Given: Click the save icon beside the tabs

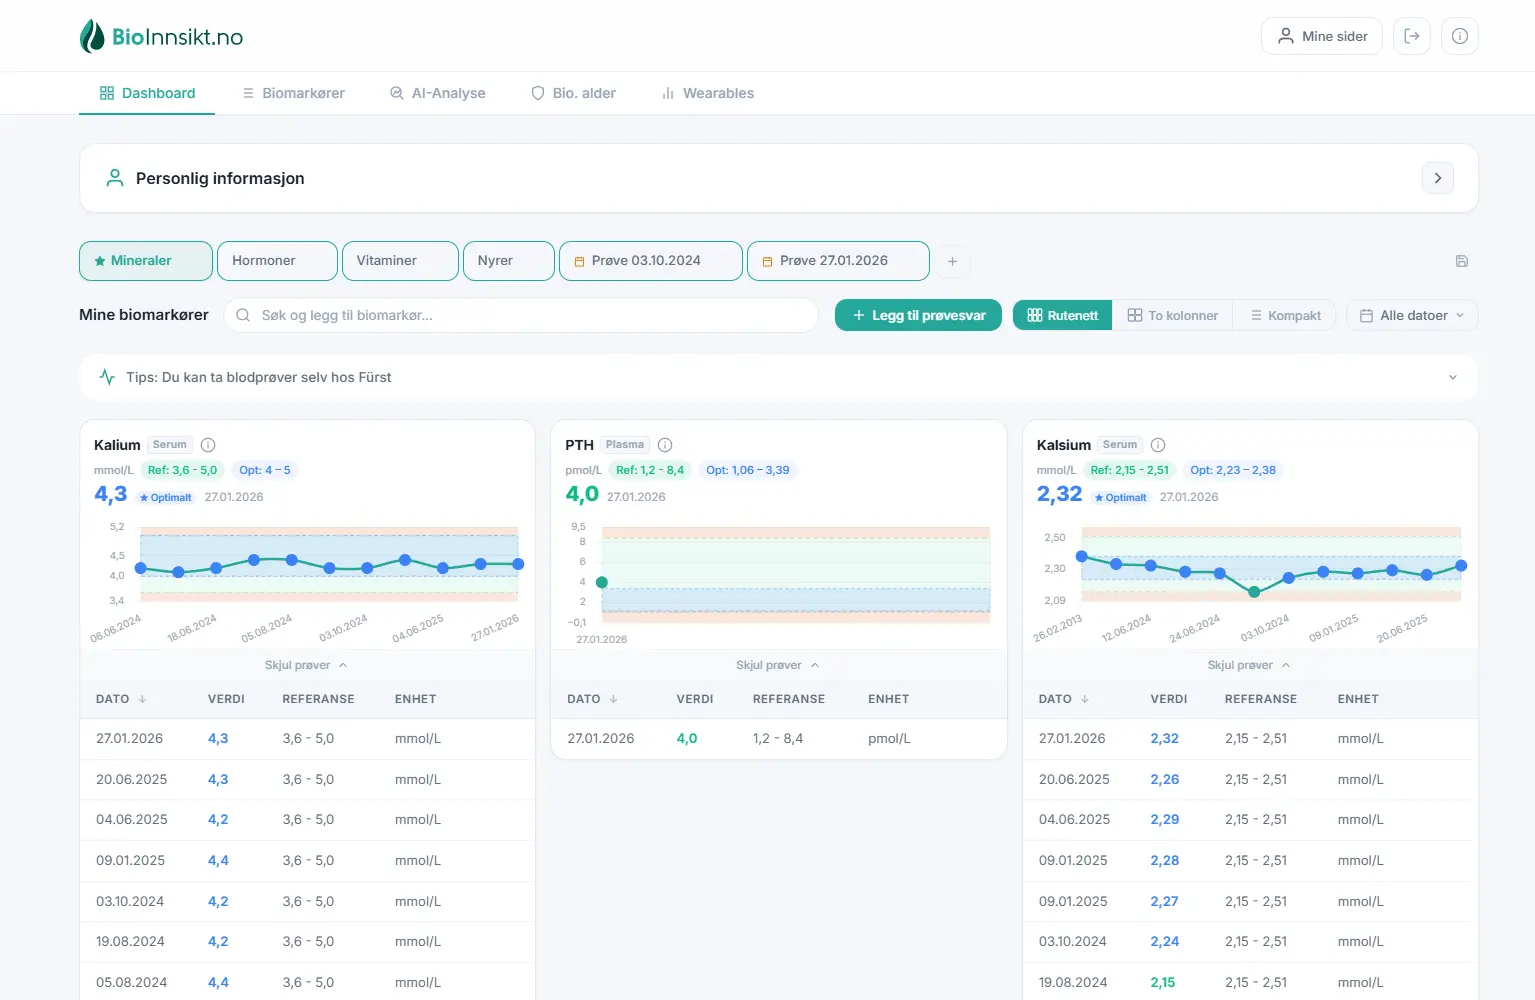Looking at the screenshot, I should point(1461,261).
